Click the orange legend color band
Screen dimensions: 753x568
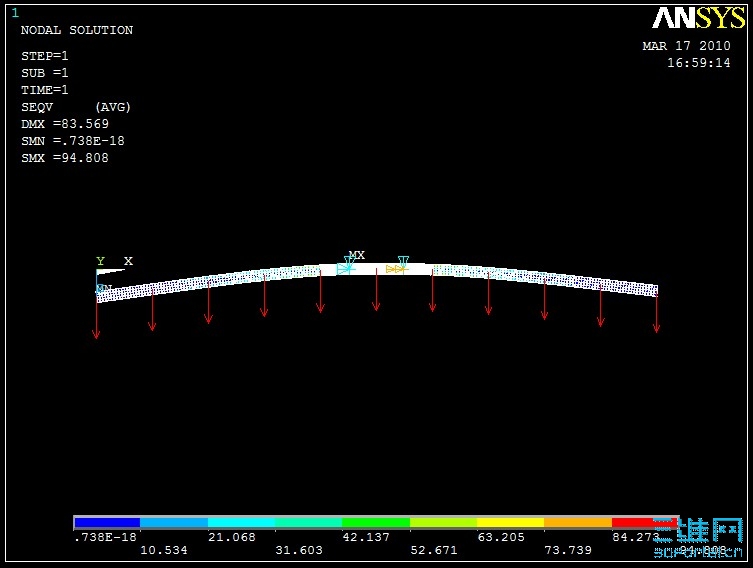[578, 522]
